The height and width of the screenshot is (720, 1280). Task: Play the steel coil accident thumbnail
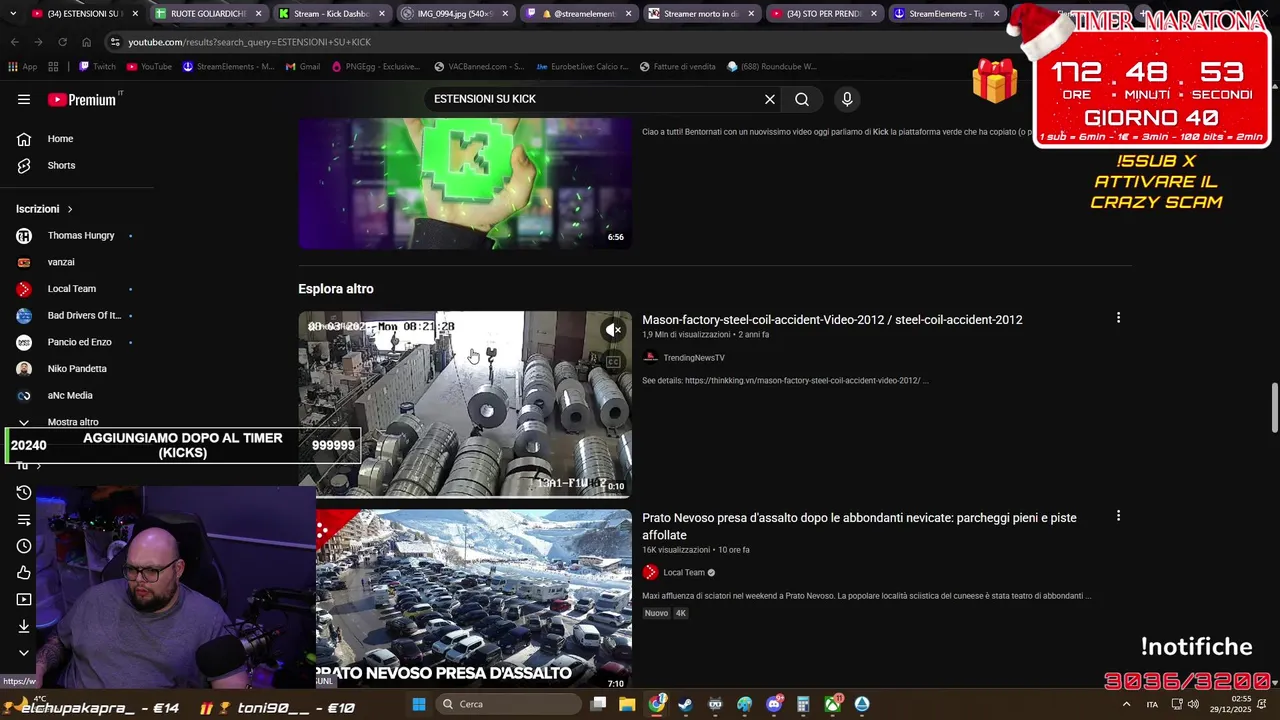click(x=465, y=403)
